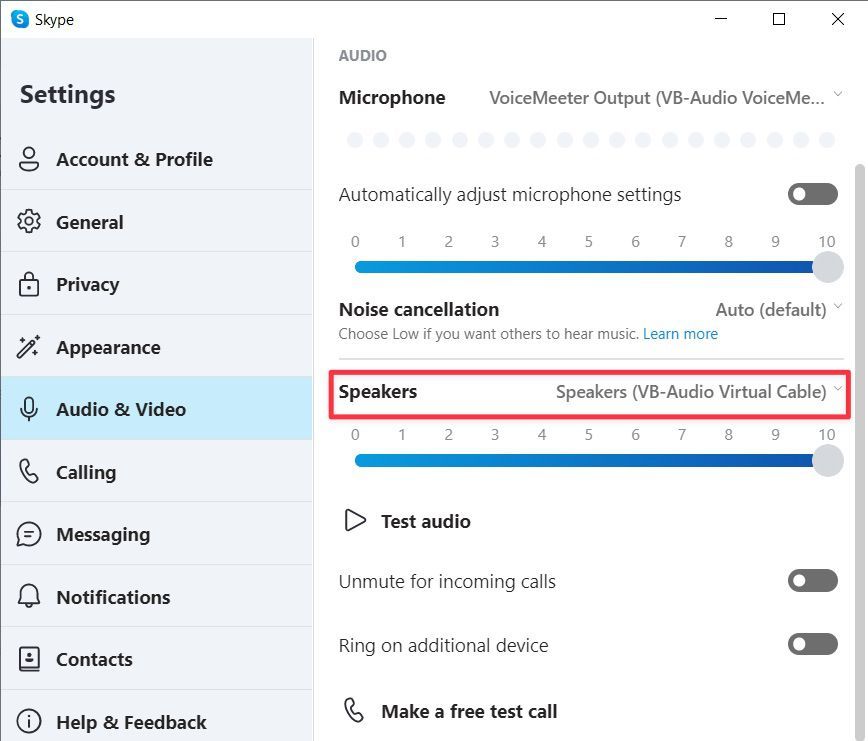Open the Learn more link about noise cancellation

pyautogui.click(x=680, y=333)
